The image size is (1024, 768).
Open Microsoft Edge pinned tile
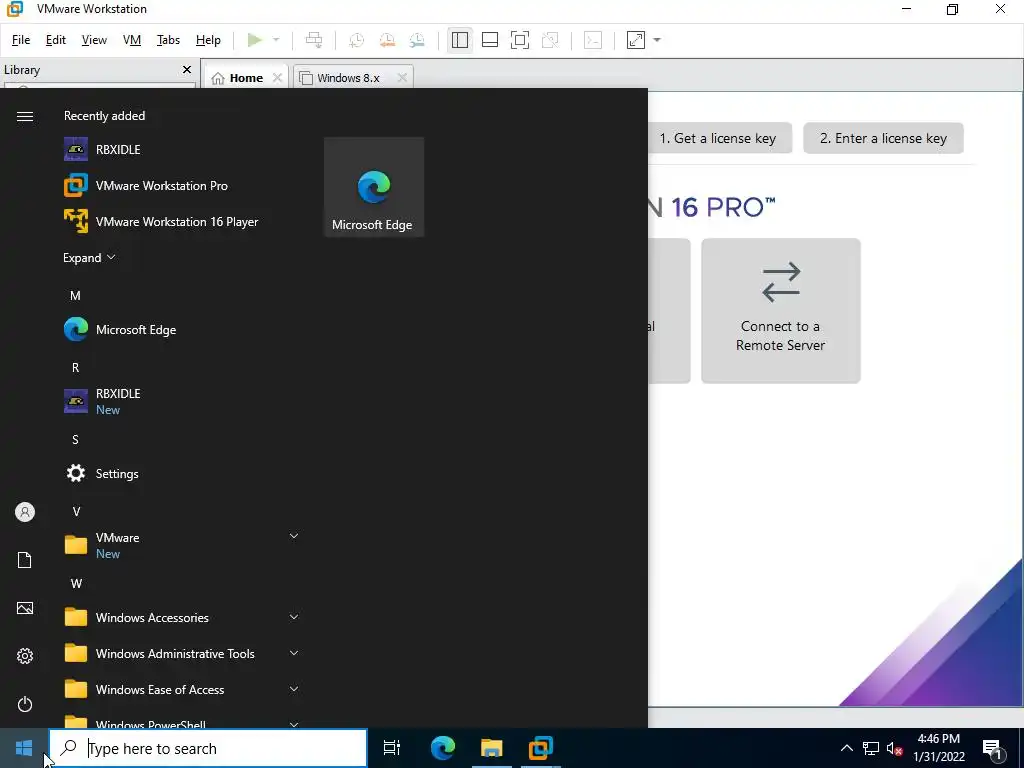[x=374, y=187]
